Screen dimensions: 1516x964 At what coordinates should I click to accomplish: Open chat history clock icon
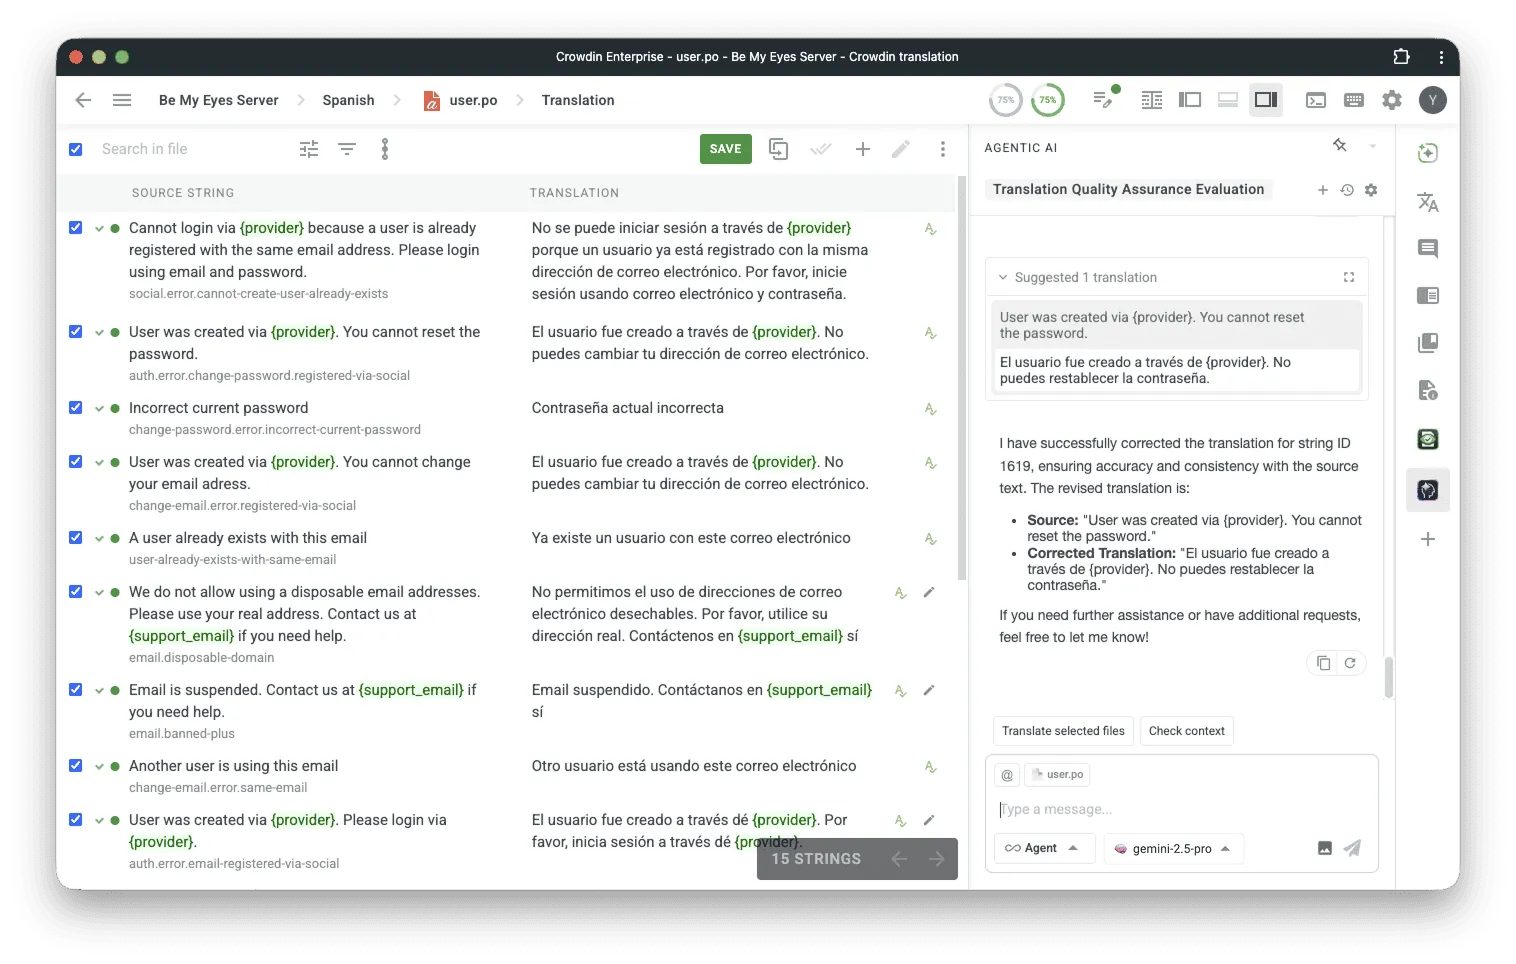[x=1347, y=190]
